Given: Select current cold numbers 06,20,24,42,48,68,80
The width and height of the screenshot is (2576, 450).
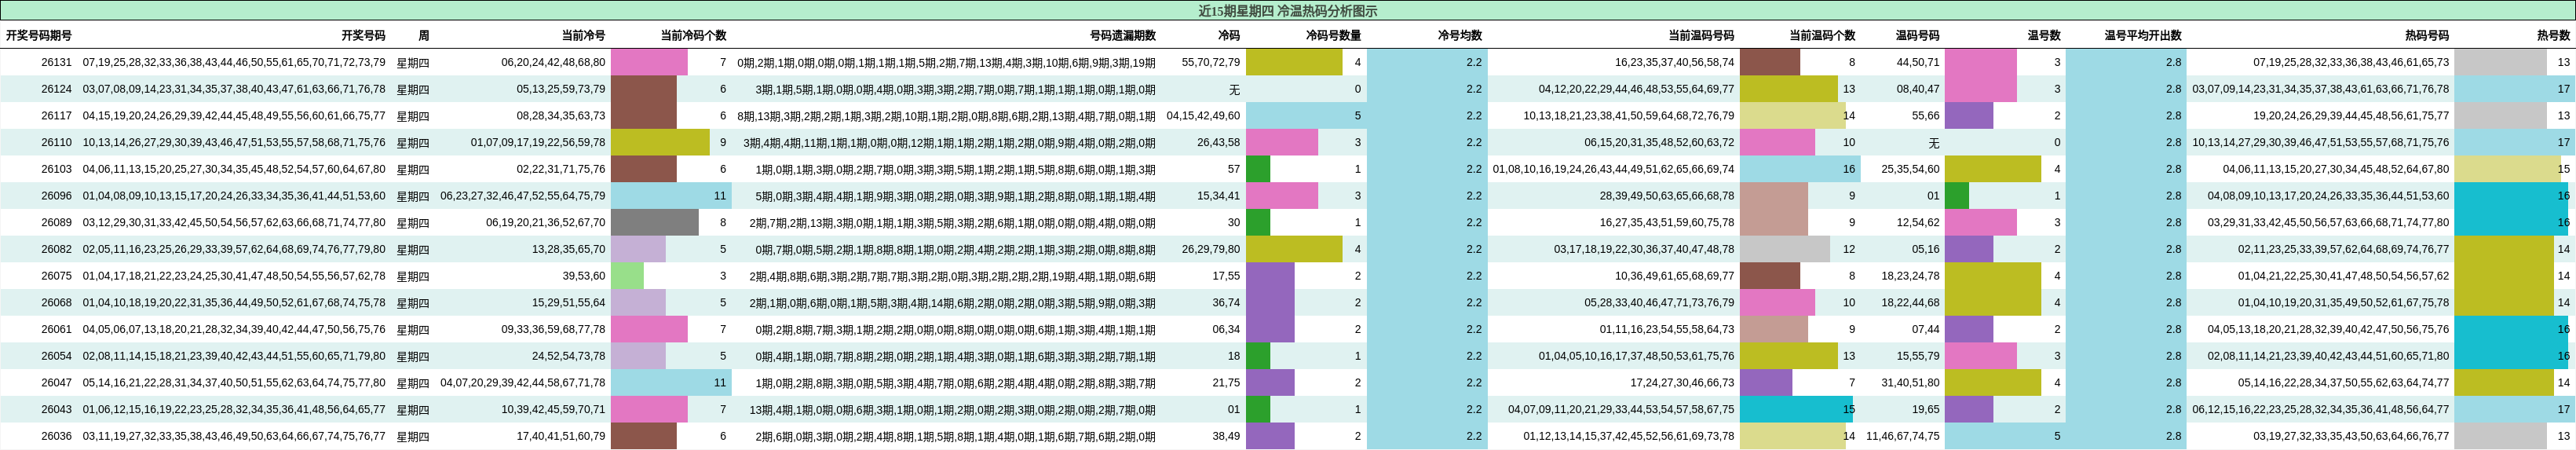Looking at the screenshot, I should (x=553, y=62).
